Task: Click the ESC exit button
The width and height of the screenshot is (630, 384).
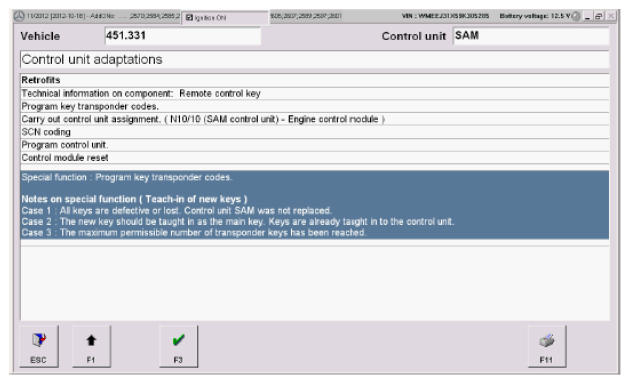Action: click(39, 347)
